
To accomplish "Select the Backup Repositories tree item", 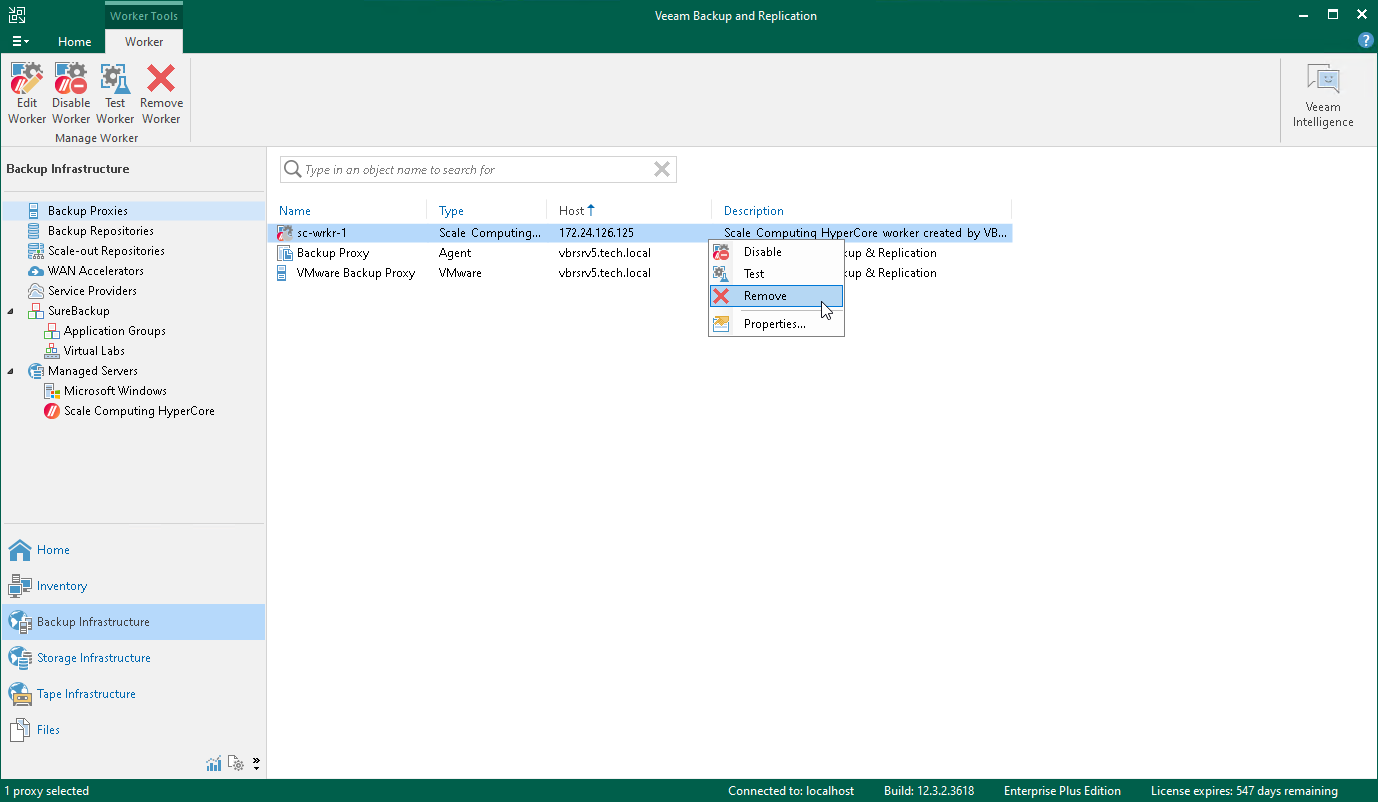I will coord(101,231).
